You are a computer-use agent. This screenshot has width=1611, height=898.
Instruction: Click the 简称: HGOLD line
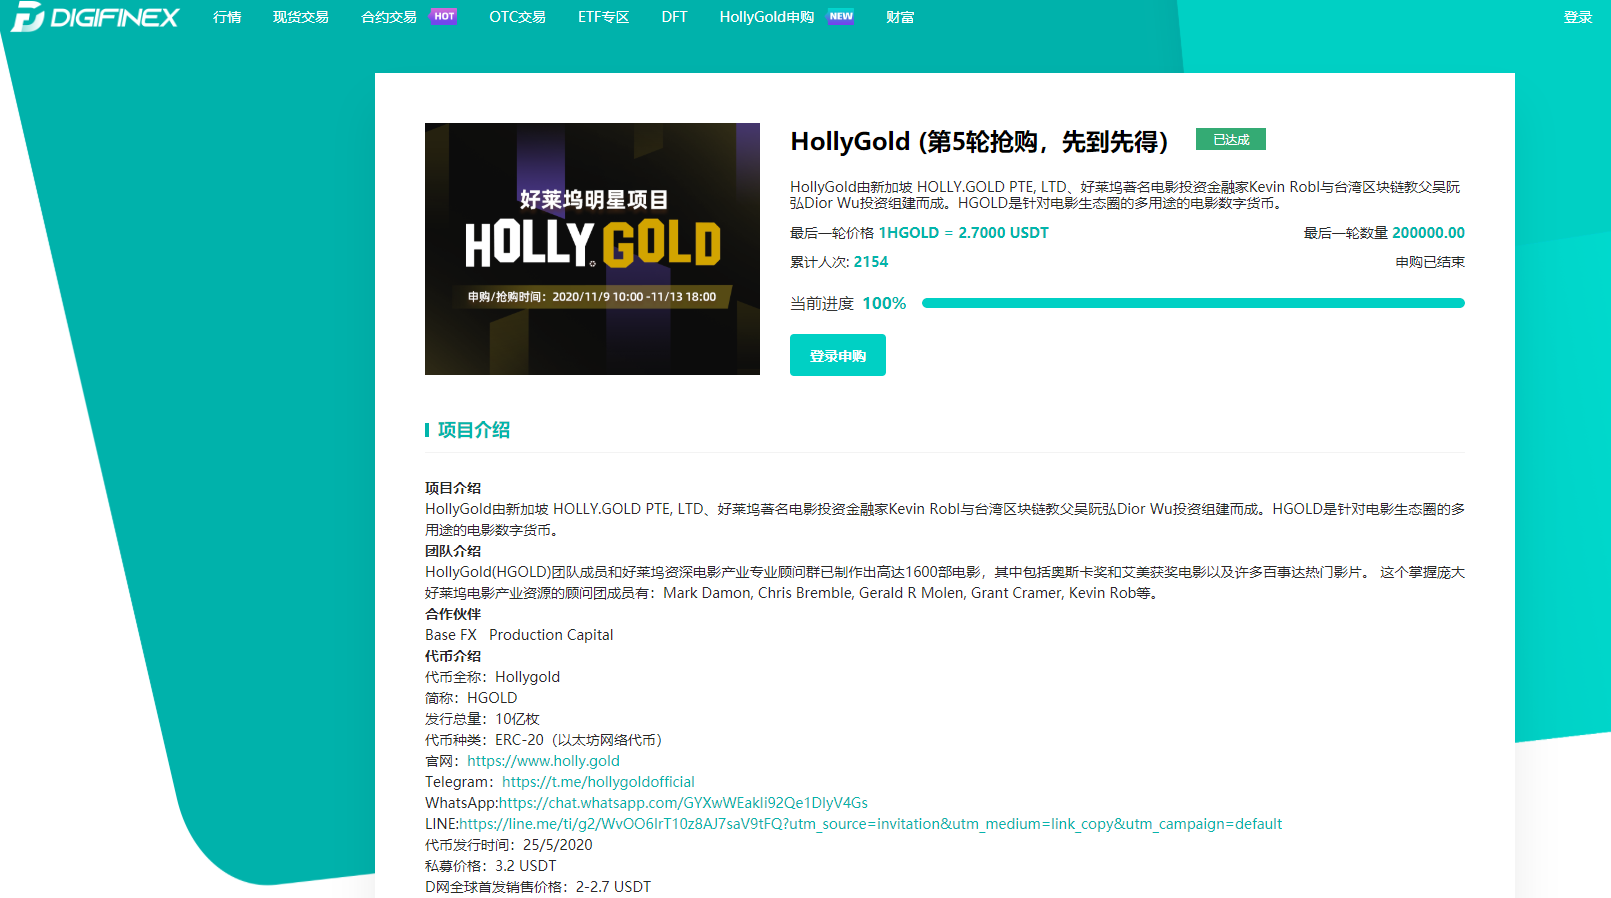point(471,698)
